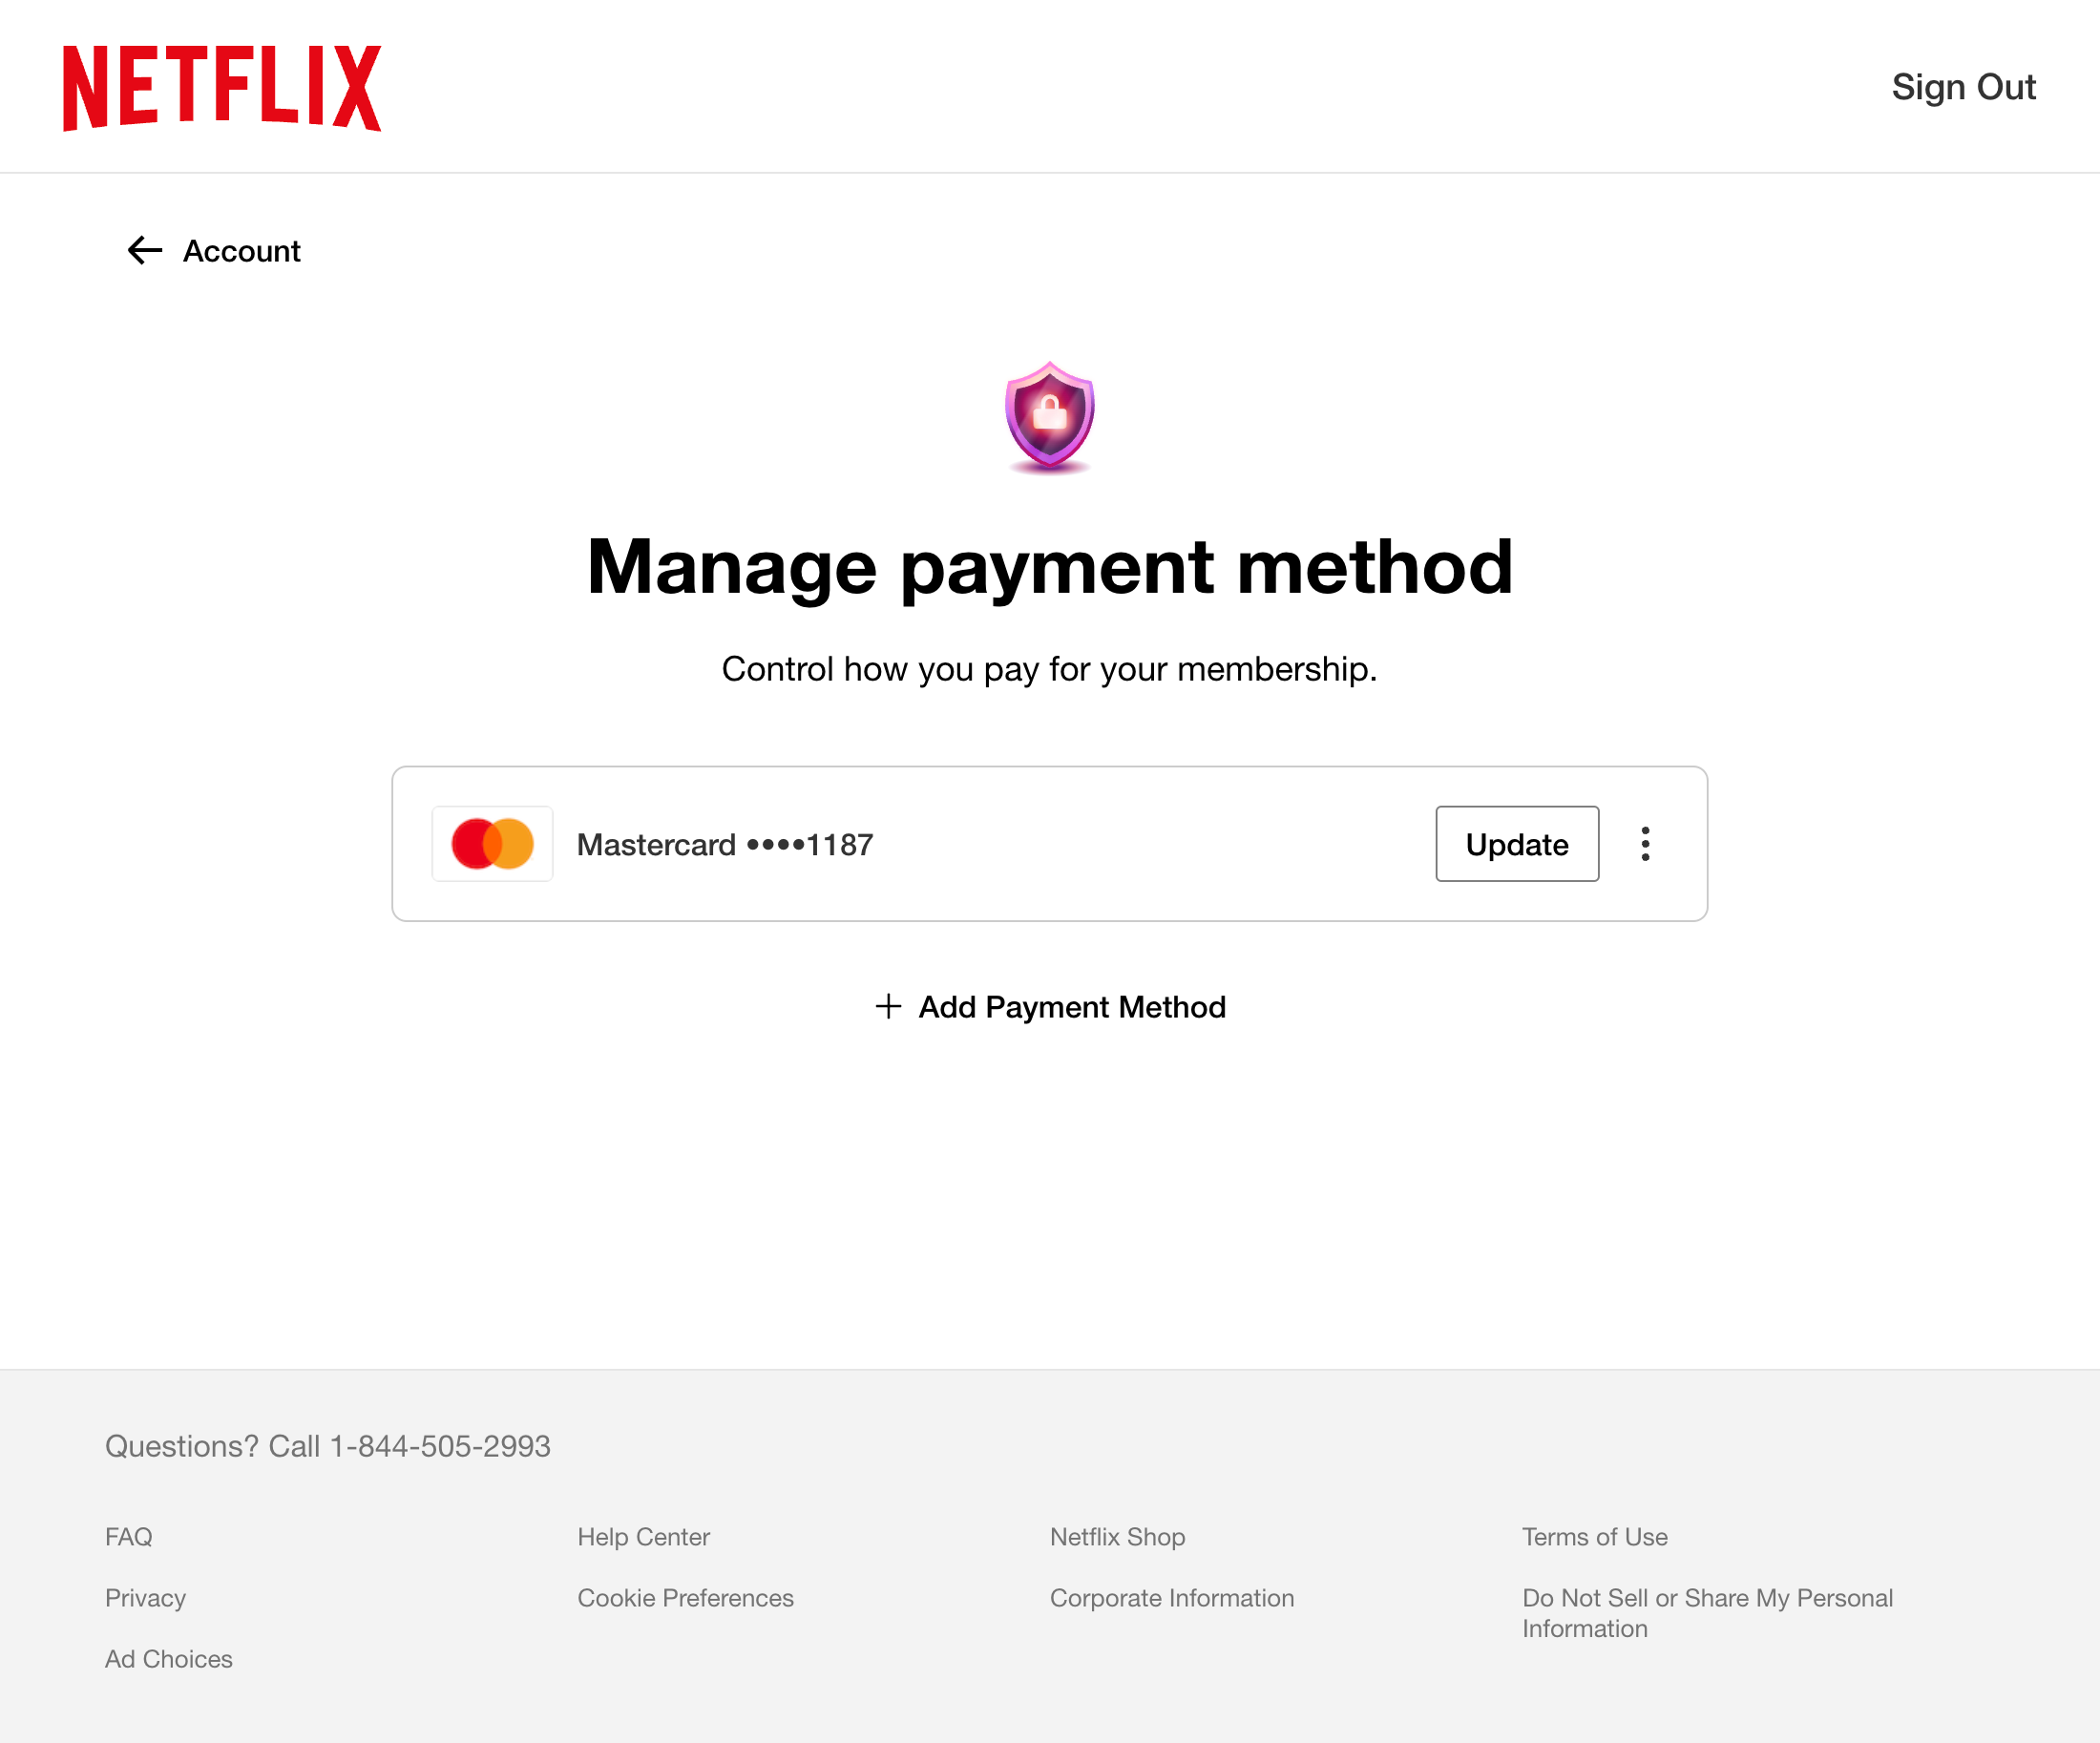Open Ad Choices
This screenshot has height=1743, width=2100.
pos(168,1659)
